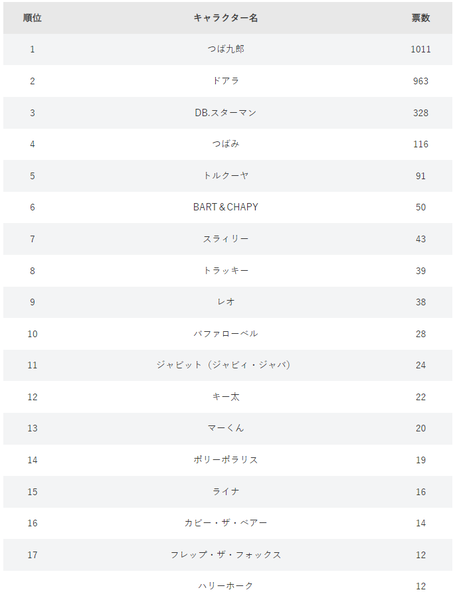Click the 票数 column header
This screenshot has height=600, width=457.
(421, 18)
